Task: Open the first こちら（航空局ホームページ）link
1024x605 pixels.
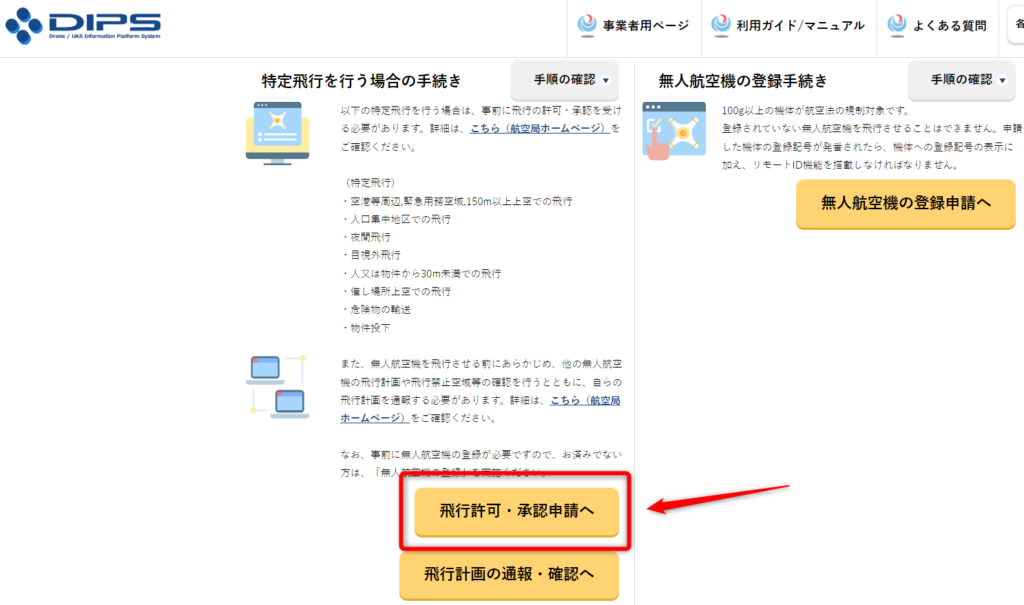Action: 537,129
